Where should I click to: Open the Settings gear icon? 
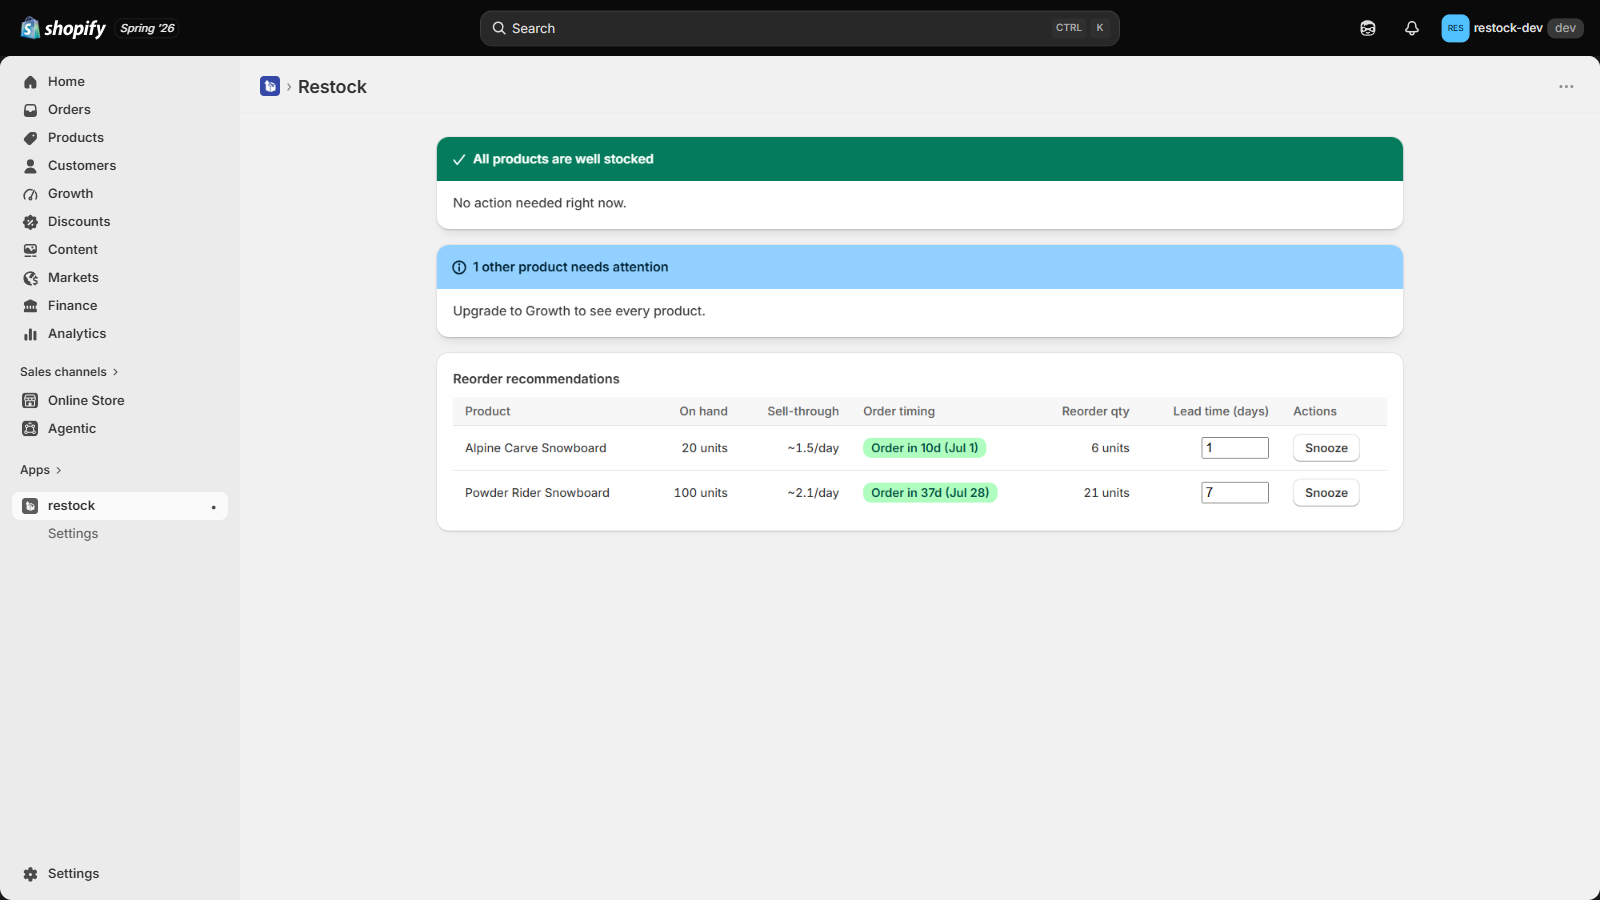click(30, 874)
